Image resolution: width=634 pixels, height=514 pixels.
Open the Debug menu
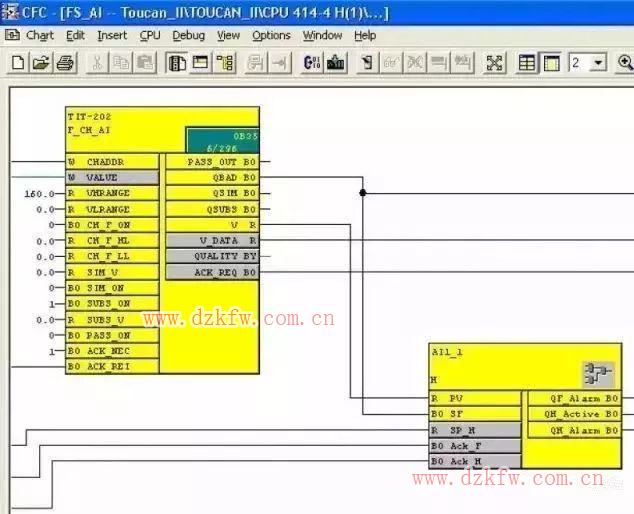[x=188, y=36]
